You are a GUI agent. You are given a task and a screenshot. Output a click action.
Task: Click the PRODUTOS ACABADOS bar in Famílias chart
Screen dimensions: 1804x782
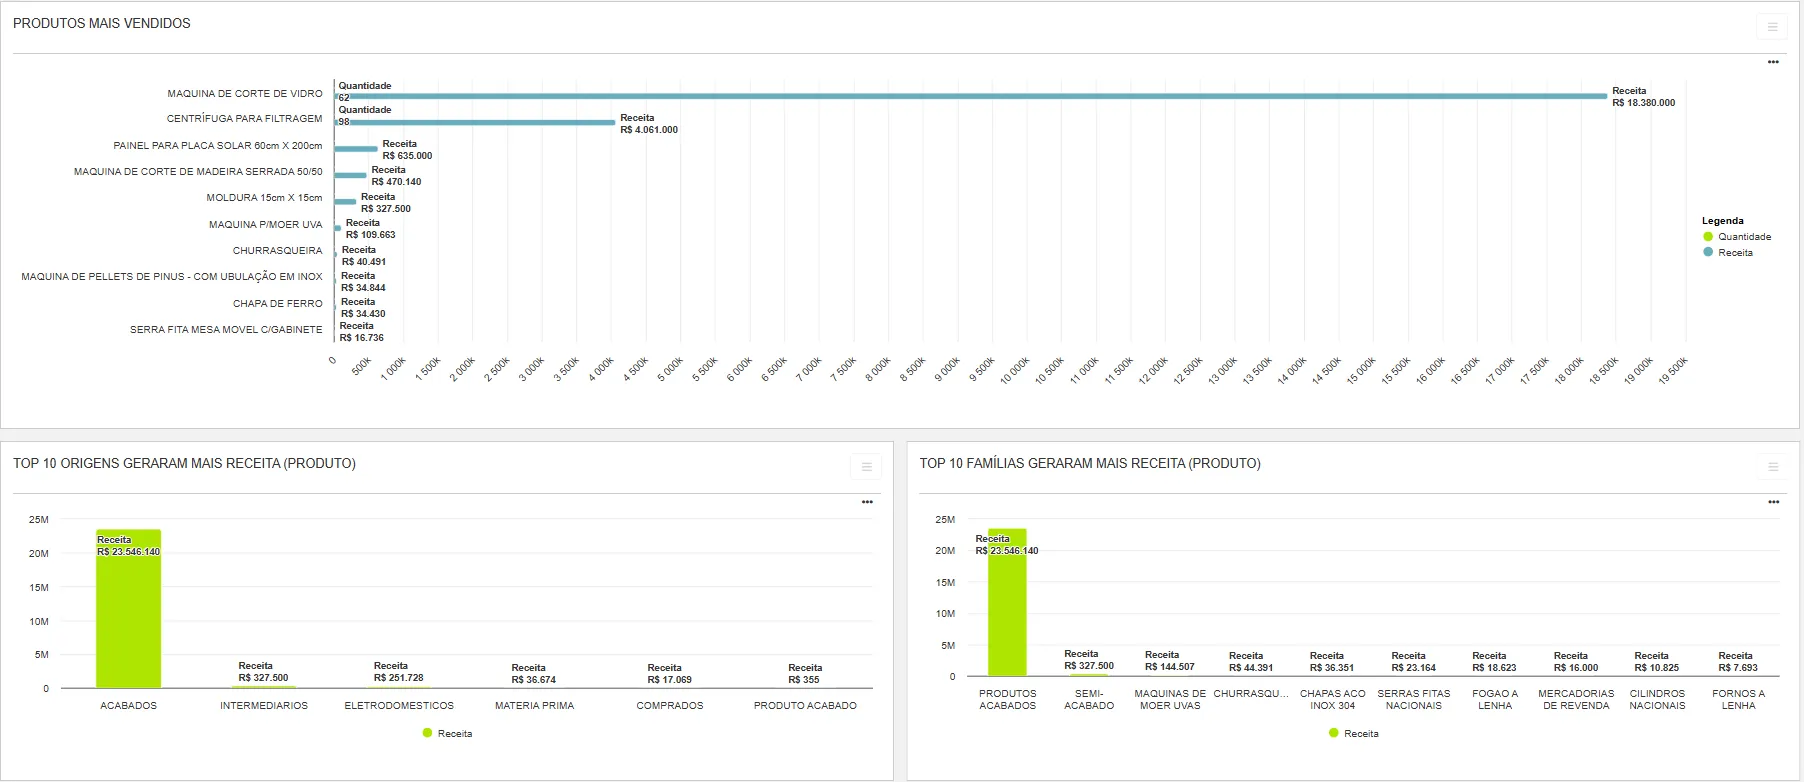click(1007, 610)
